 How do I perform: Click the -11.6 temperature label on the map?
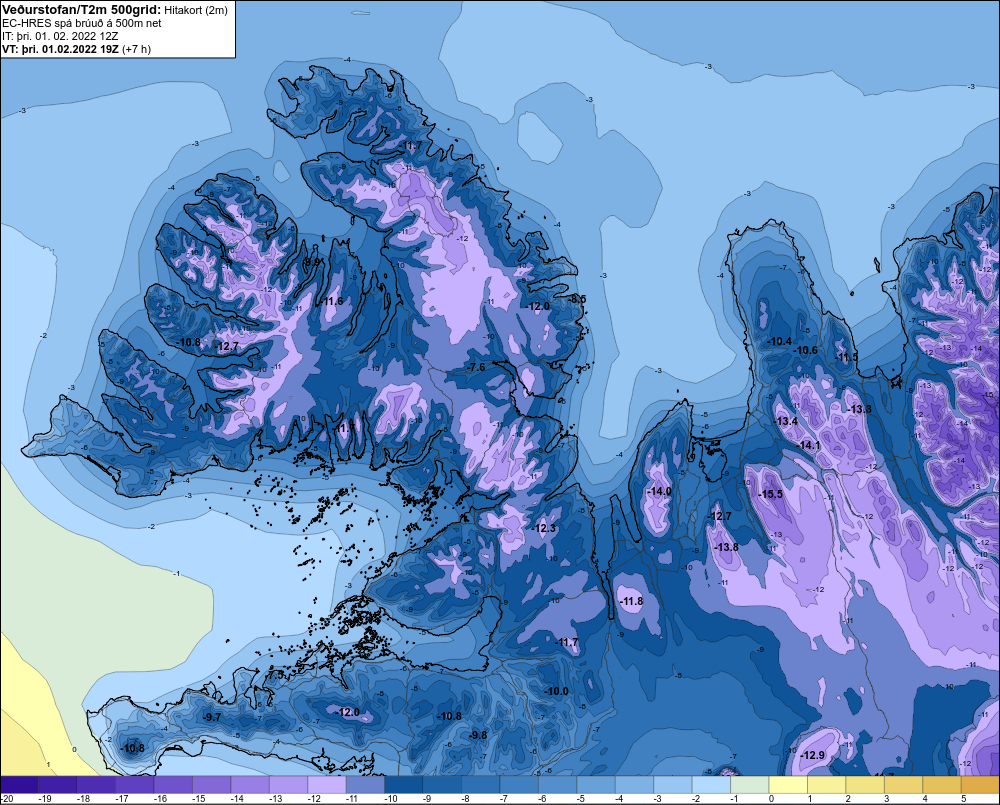click(x=332, y=301)
